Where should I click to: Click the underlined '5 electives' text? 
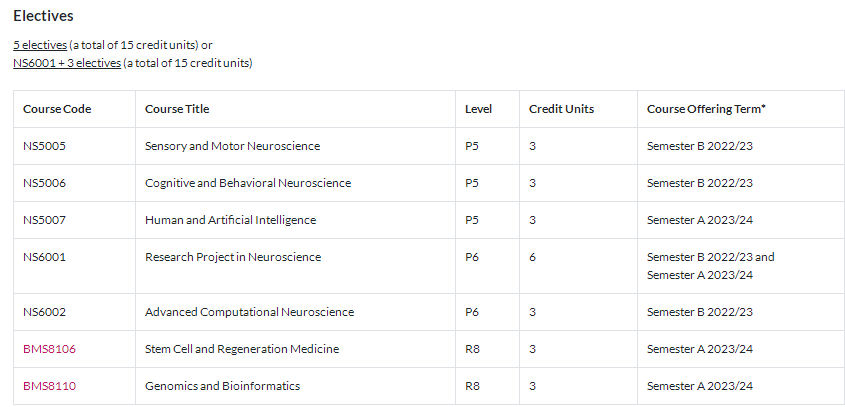click(x=40, y=45)
